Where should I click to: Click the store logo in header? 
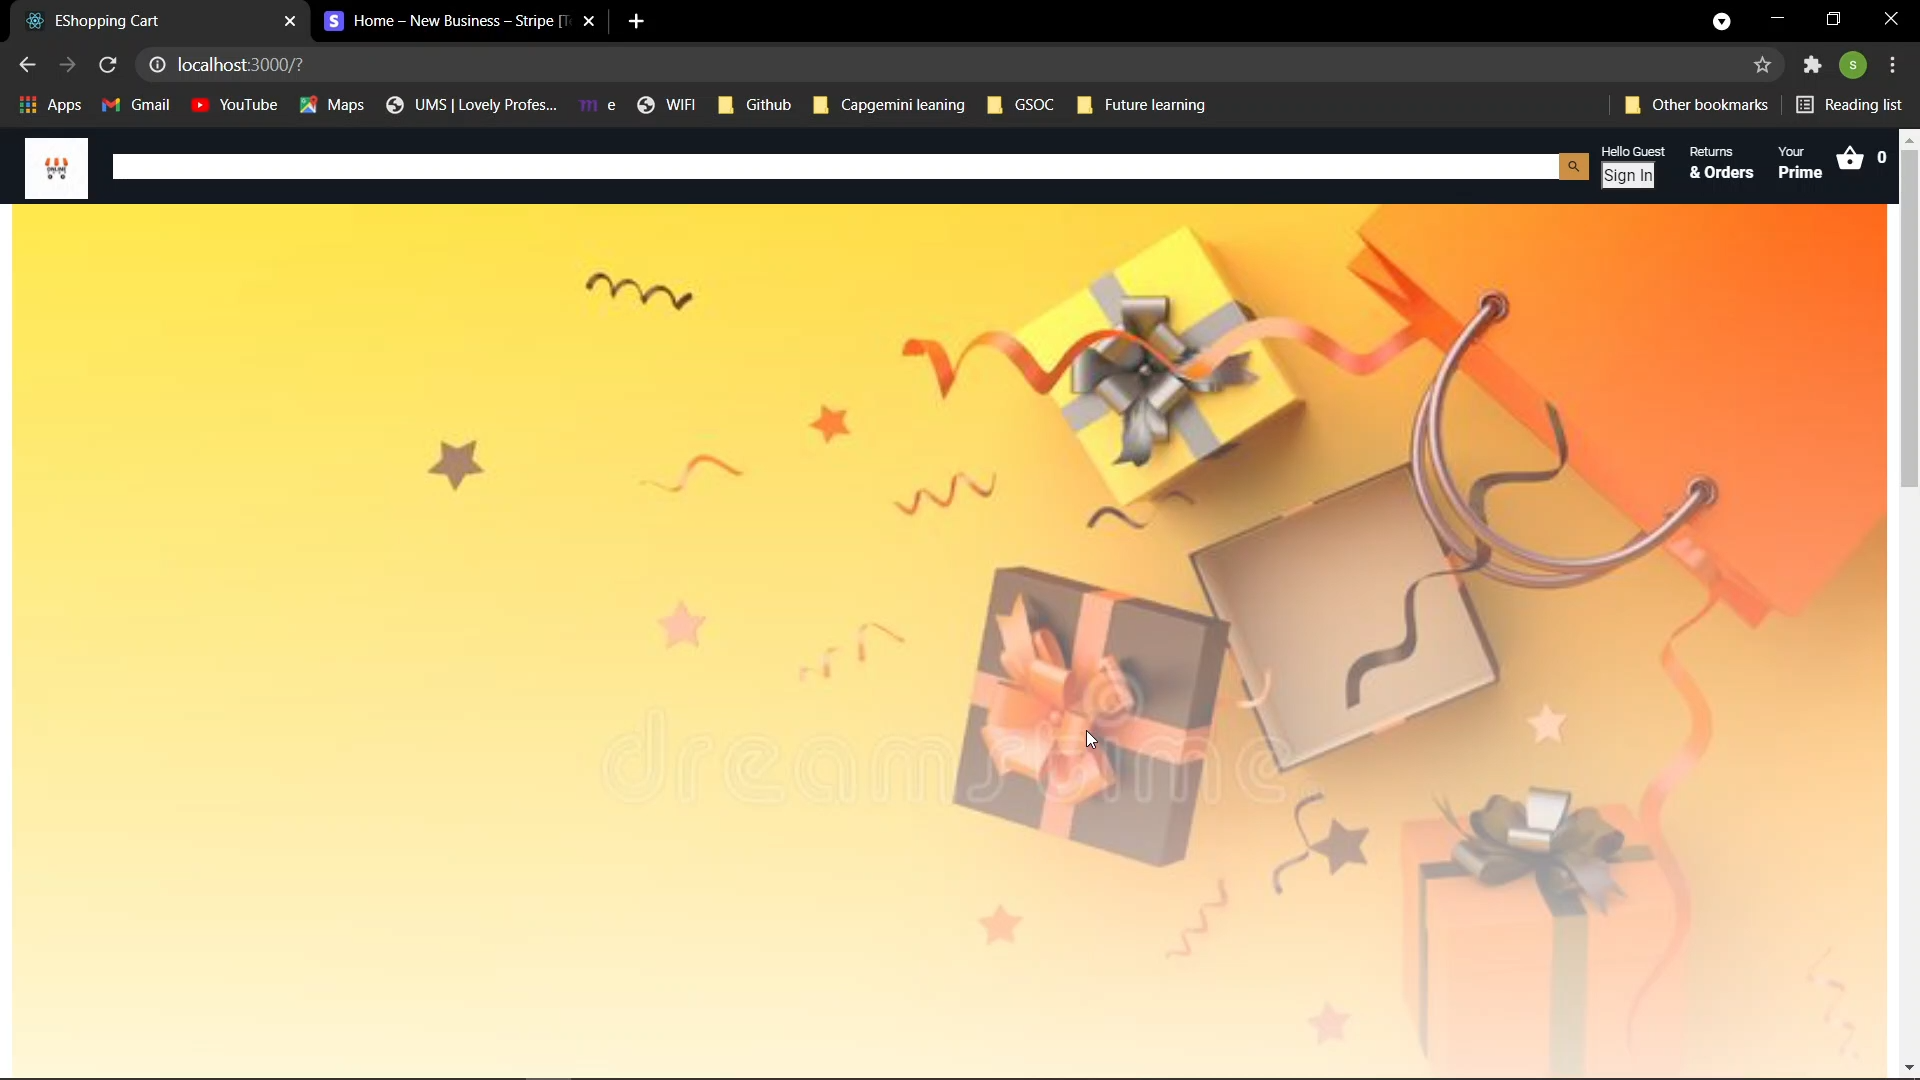(56, 168)
